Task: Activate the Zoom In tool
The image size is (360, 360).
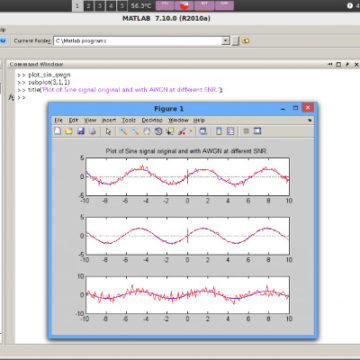Action: tap(124, 131)
